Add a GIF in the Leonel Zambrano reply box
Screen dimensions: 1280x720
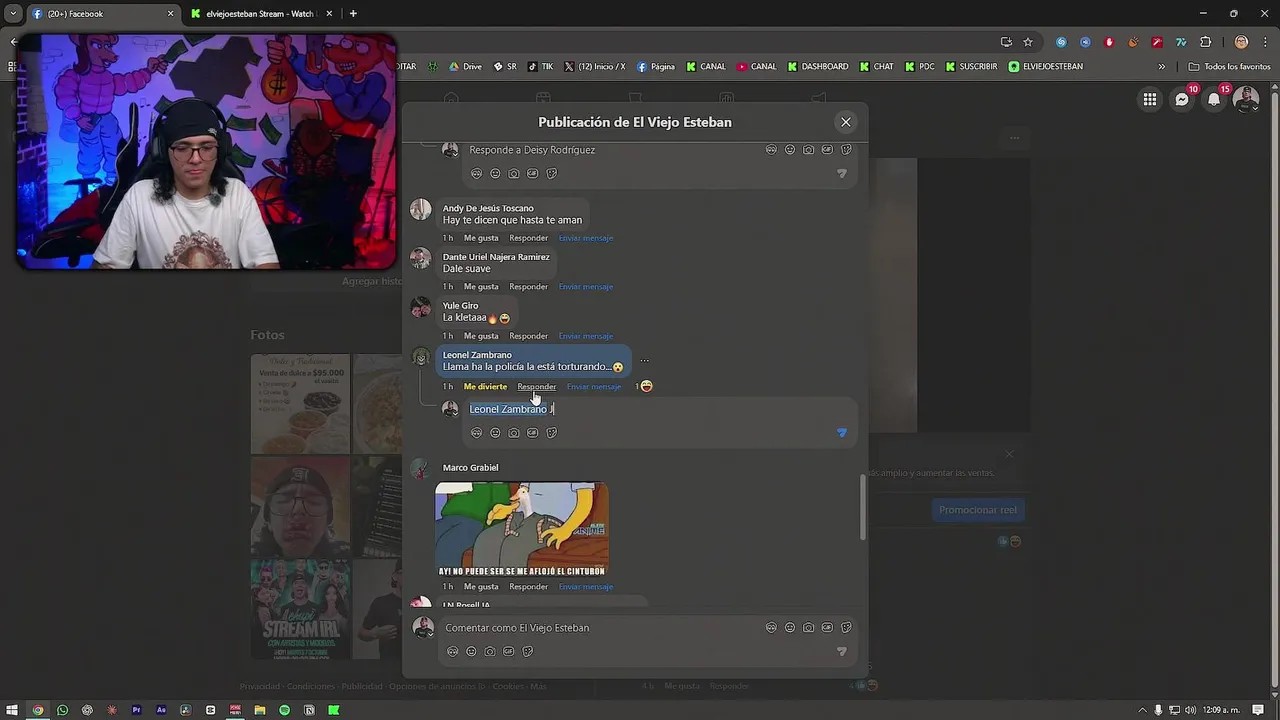(532, 433)
